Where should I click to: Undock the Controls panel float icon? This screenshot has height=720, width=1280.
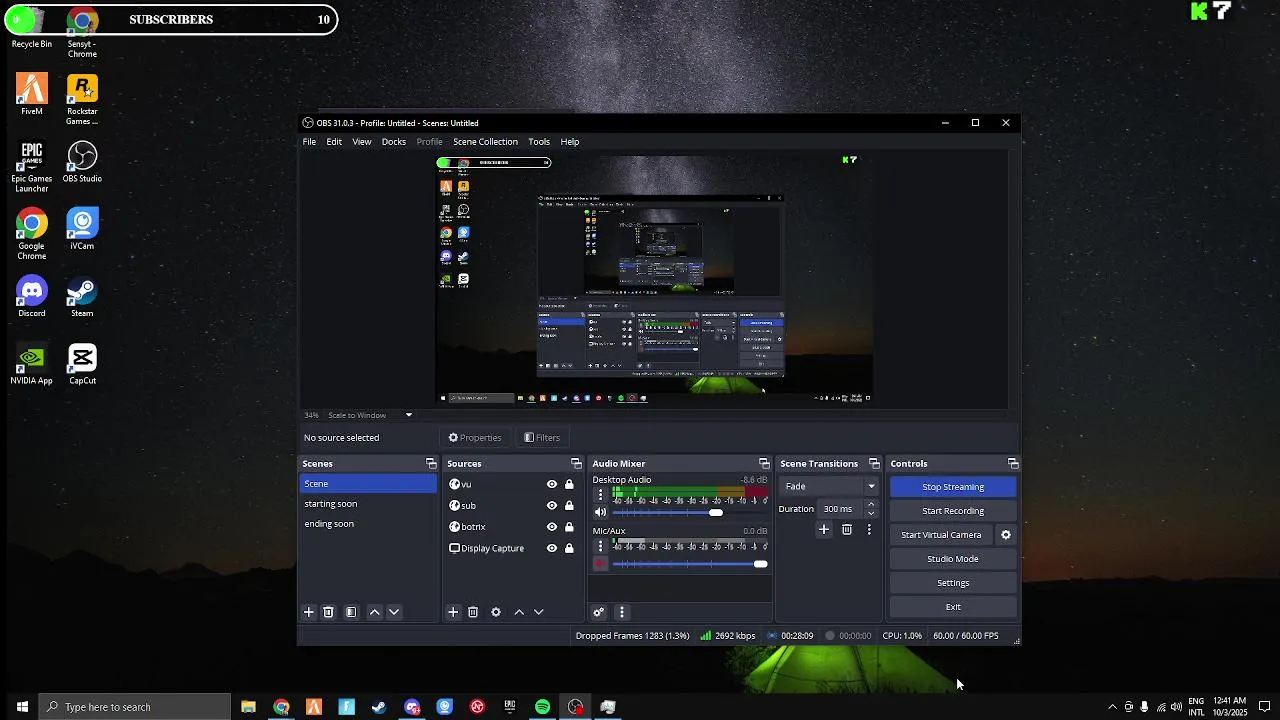pyautogui.click(x=1013, y=464)
